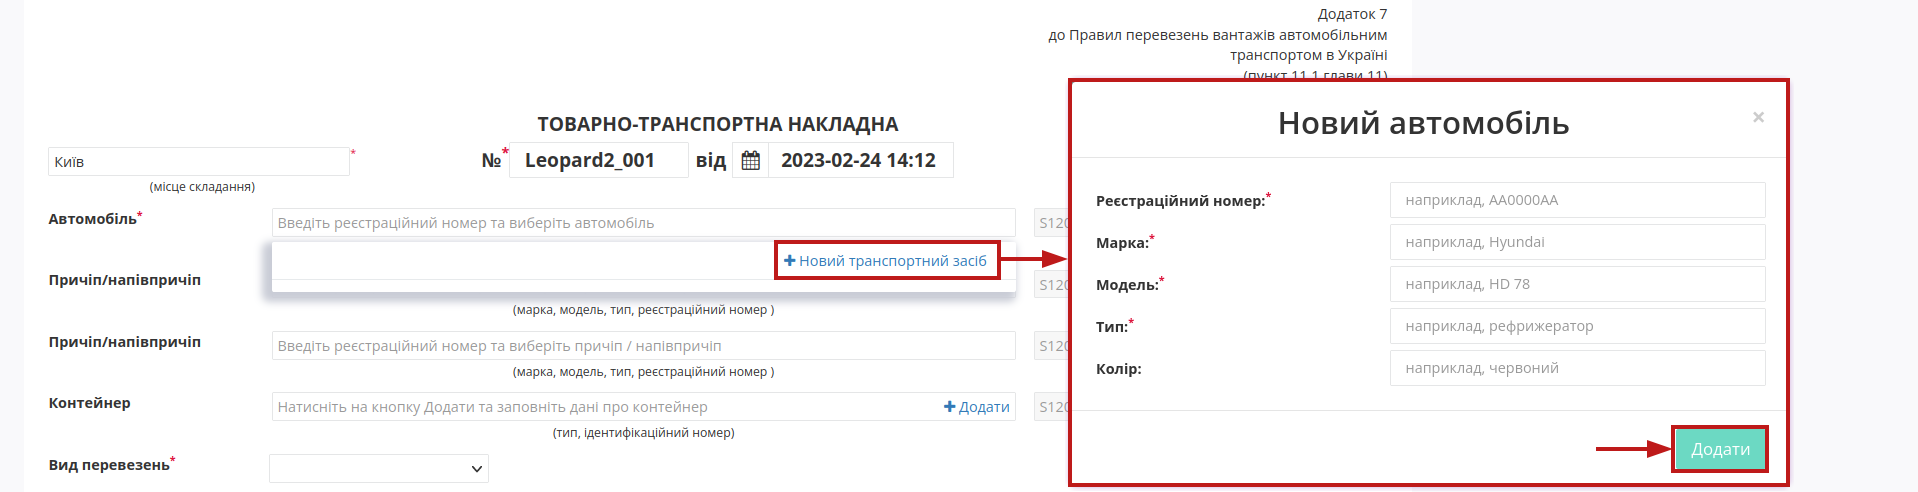Image resolution: width=1918 pixels, height=492 pixels.
Task: Click the Київ place of compilation field
Action: point(199,162)
